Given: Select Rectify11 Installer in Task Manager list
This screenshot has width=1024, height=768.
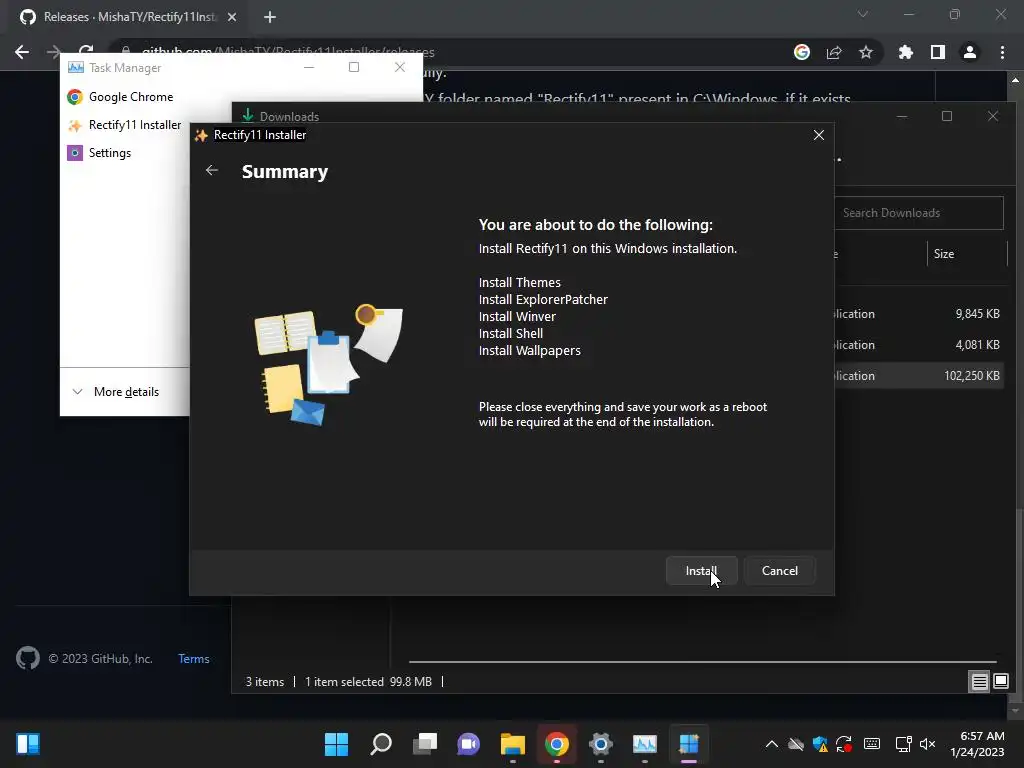Looking at the screenshot, I should coord(125,125).
